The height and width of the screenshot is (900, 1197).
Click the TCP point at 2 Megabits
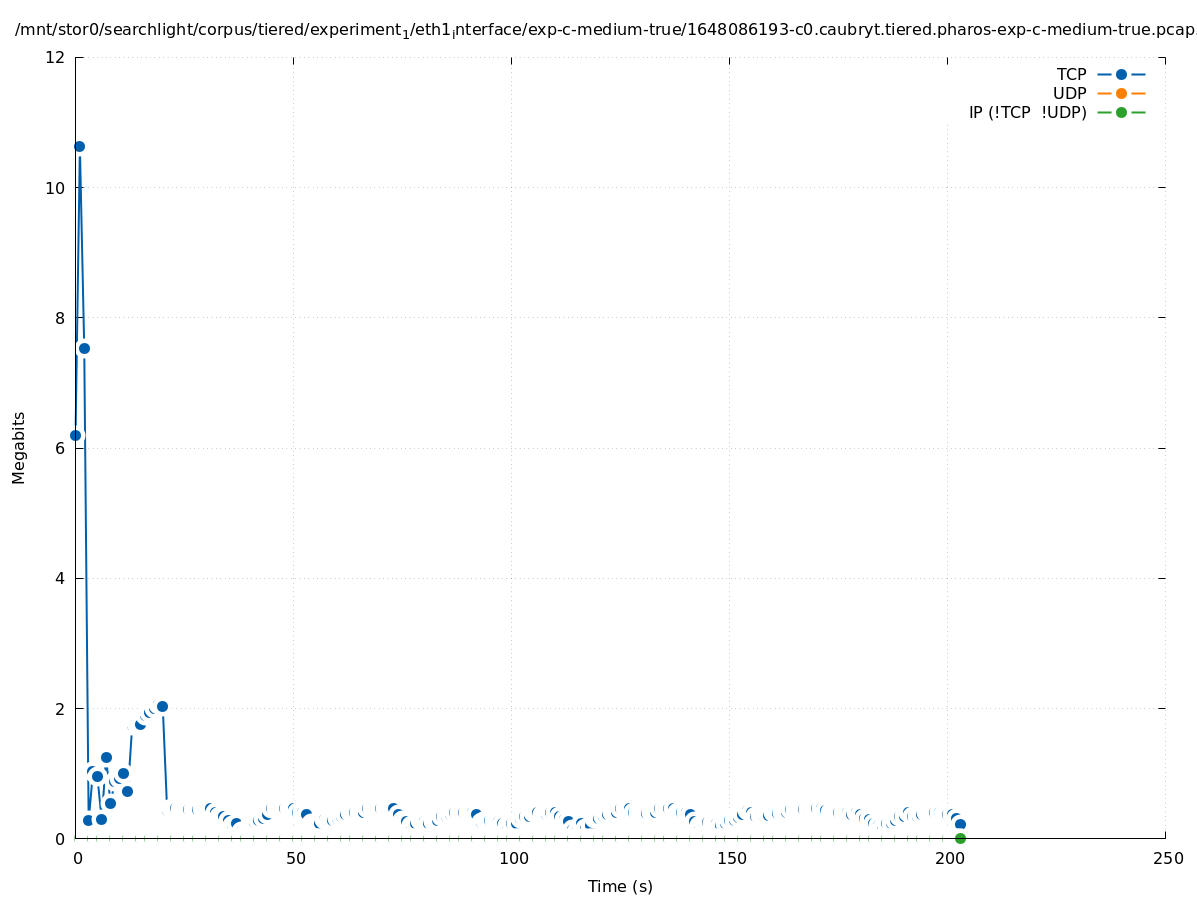pos(162,706)
